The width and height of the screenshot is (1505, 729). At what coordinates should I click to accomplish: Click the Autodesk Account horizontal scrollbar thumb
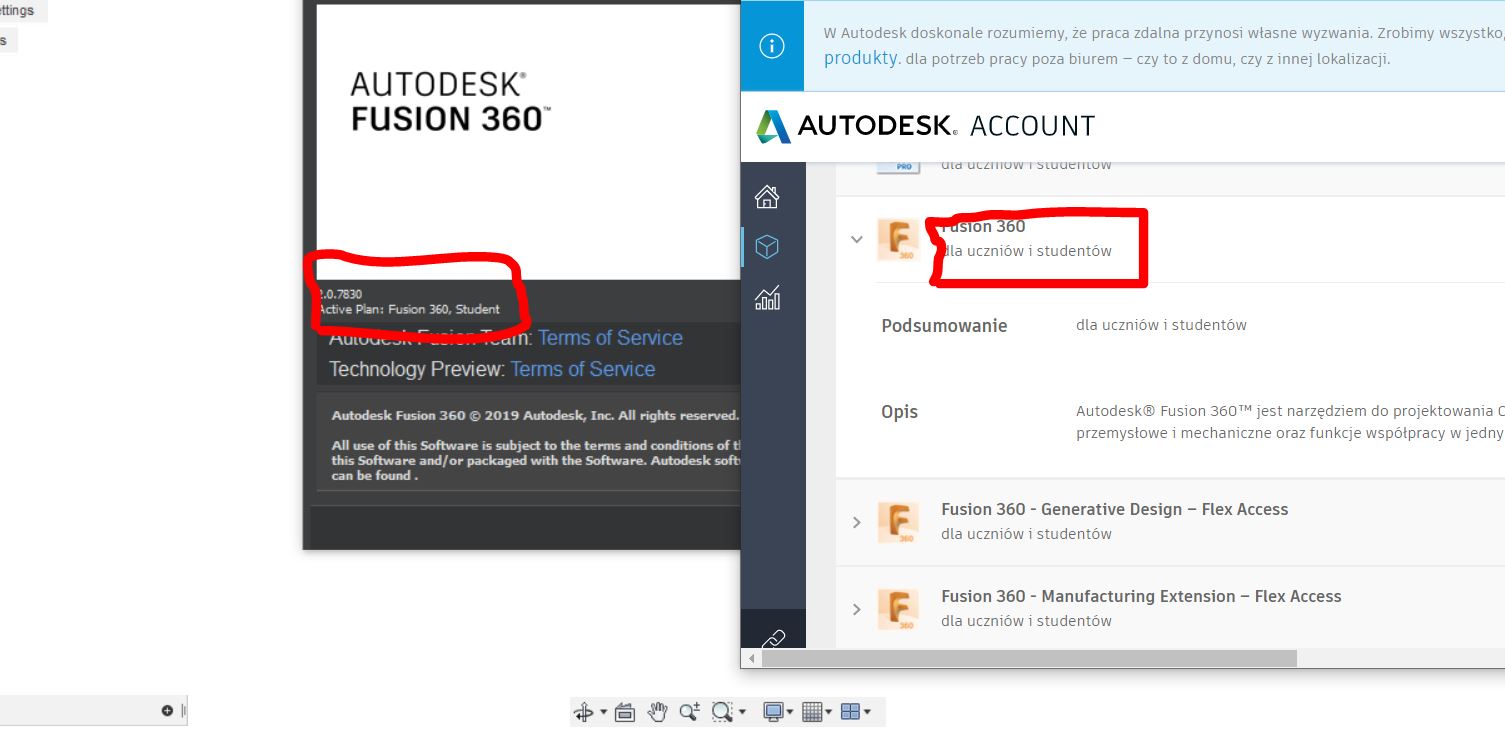[1029, 658]
